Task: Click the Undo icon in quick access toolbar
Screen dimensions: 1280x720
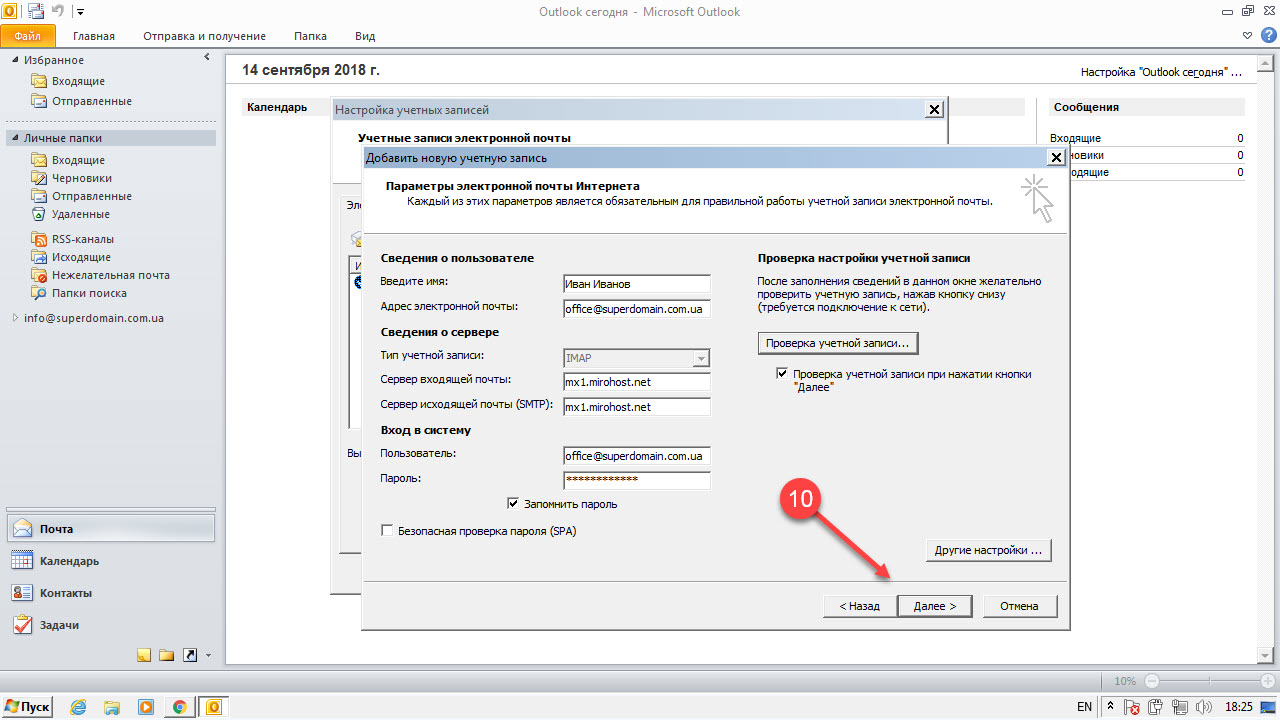Action: tap(57, 11)
